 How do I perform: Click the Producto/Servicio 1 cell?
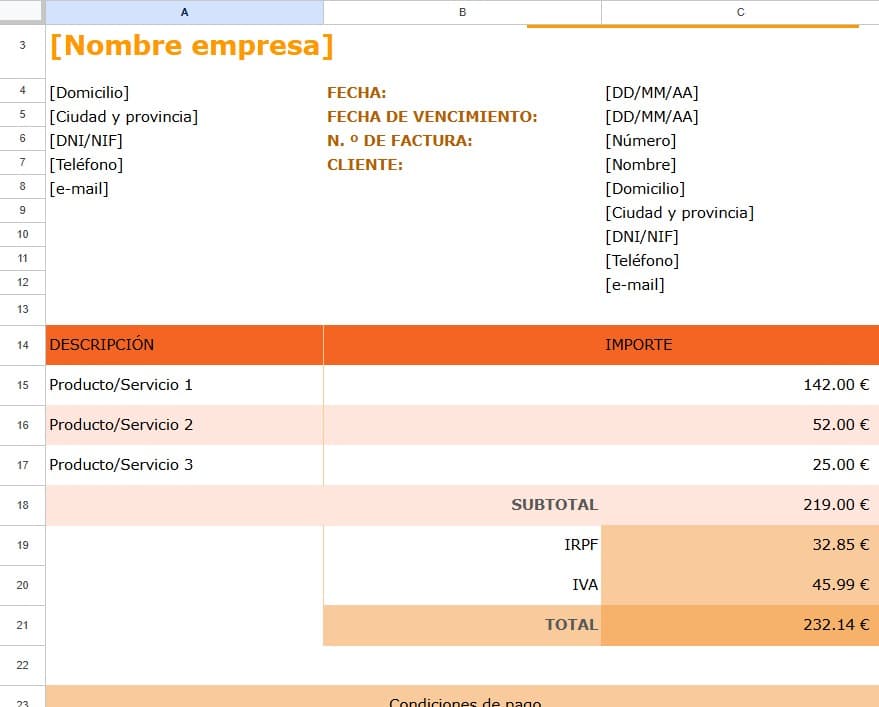pyautogui.click(x=184, y=385)
